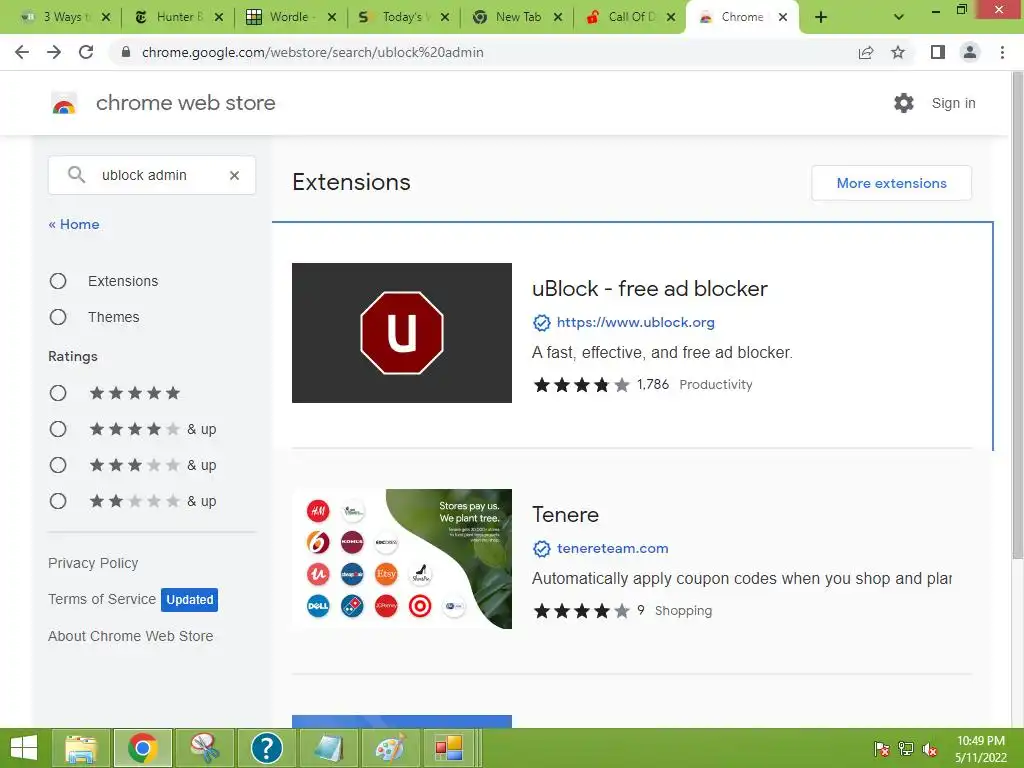Filter by five star rating

58,393
